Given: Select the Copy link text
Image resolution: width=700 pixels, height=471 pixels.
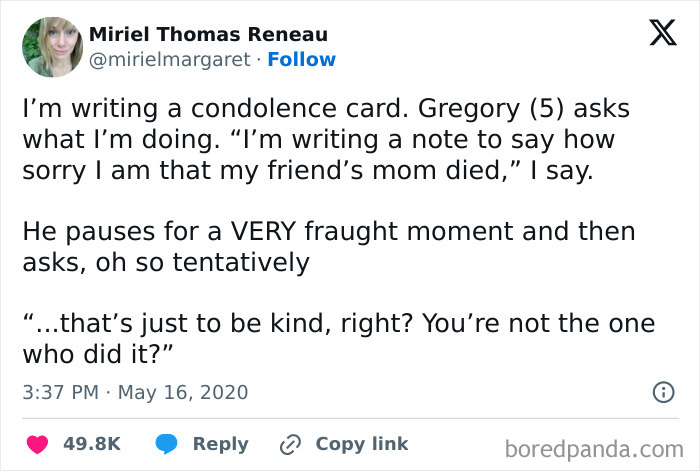Looking at the screenshot, I should (x=361, y=443).
